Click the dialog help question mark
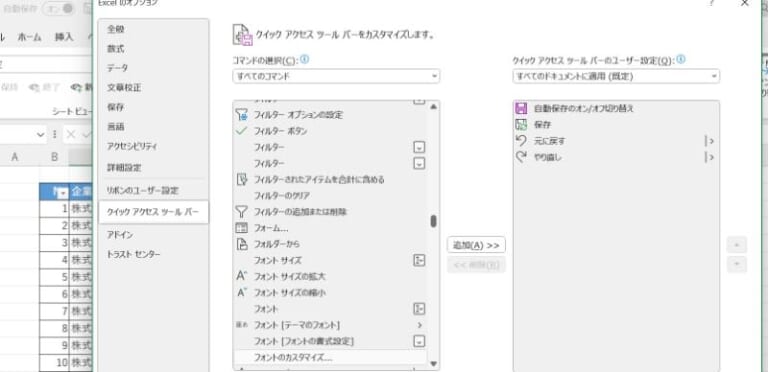Screen dimensions: 768x372 [x=711, y=3]
